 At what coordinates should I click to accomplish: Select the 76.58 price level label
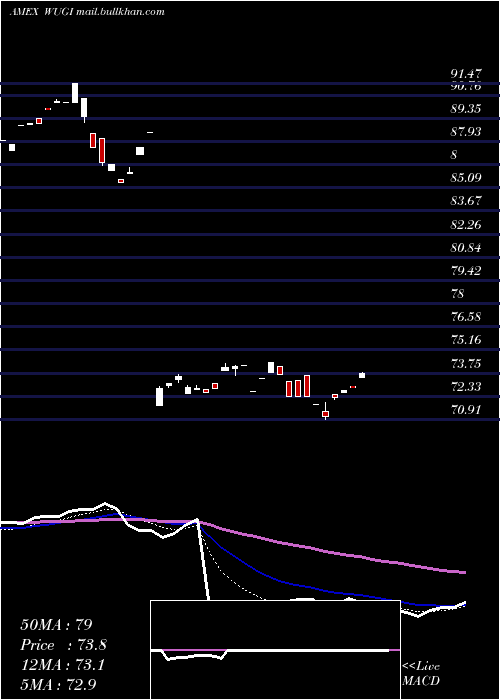click(466, 317)
